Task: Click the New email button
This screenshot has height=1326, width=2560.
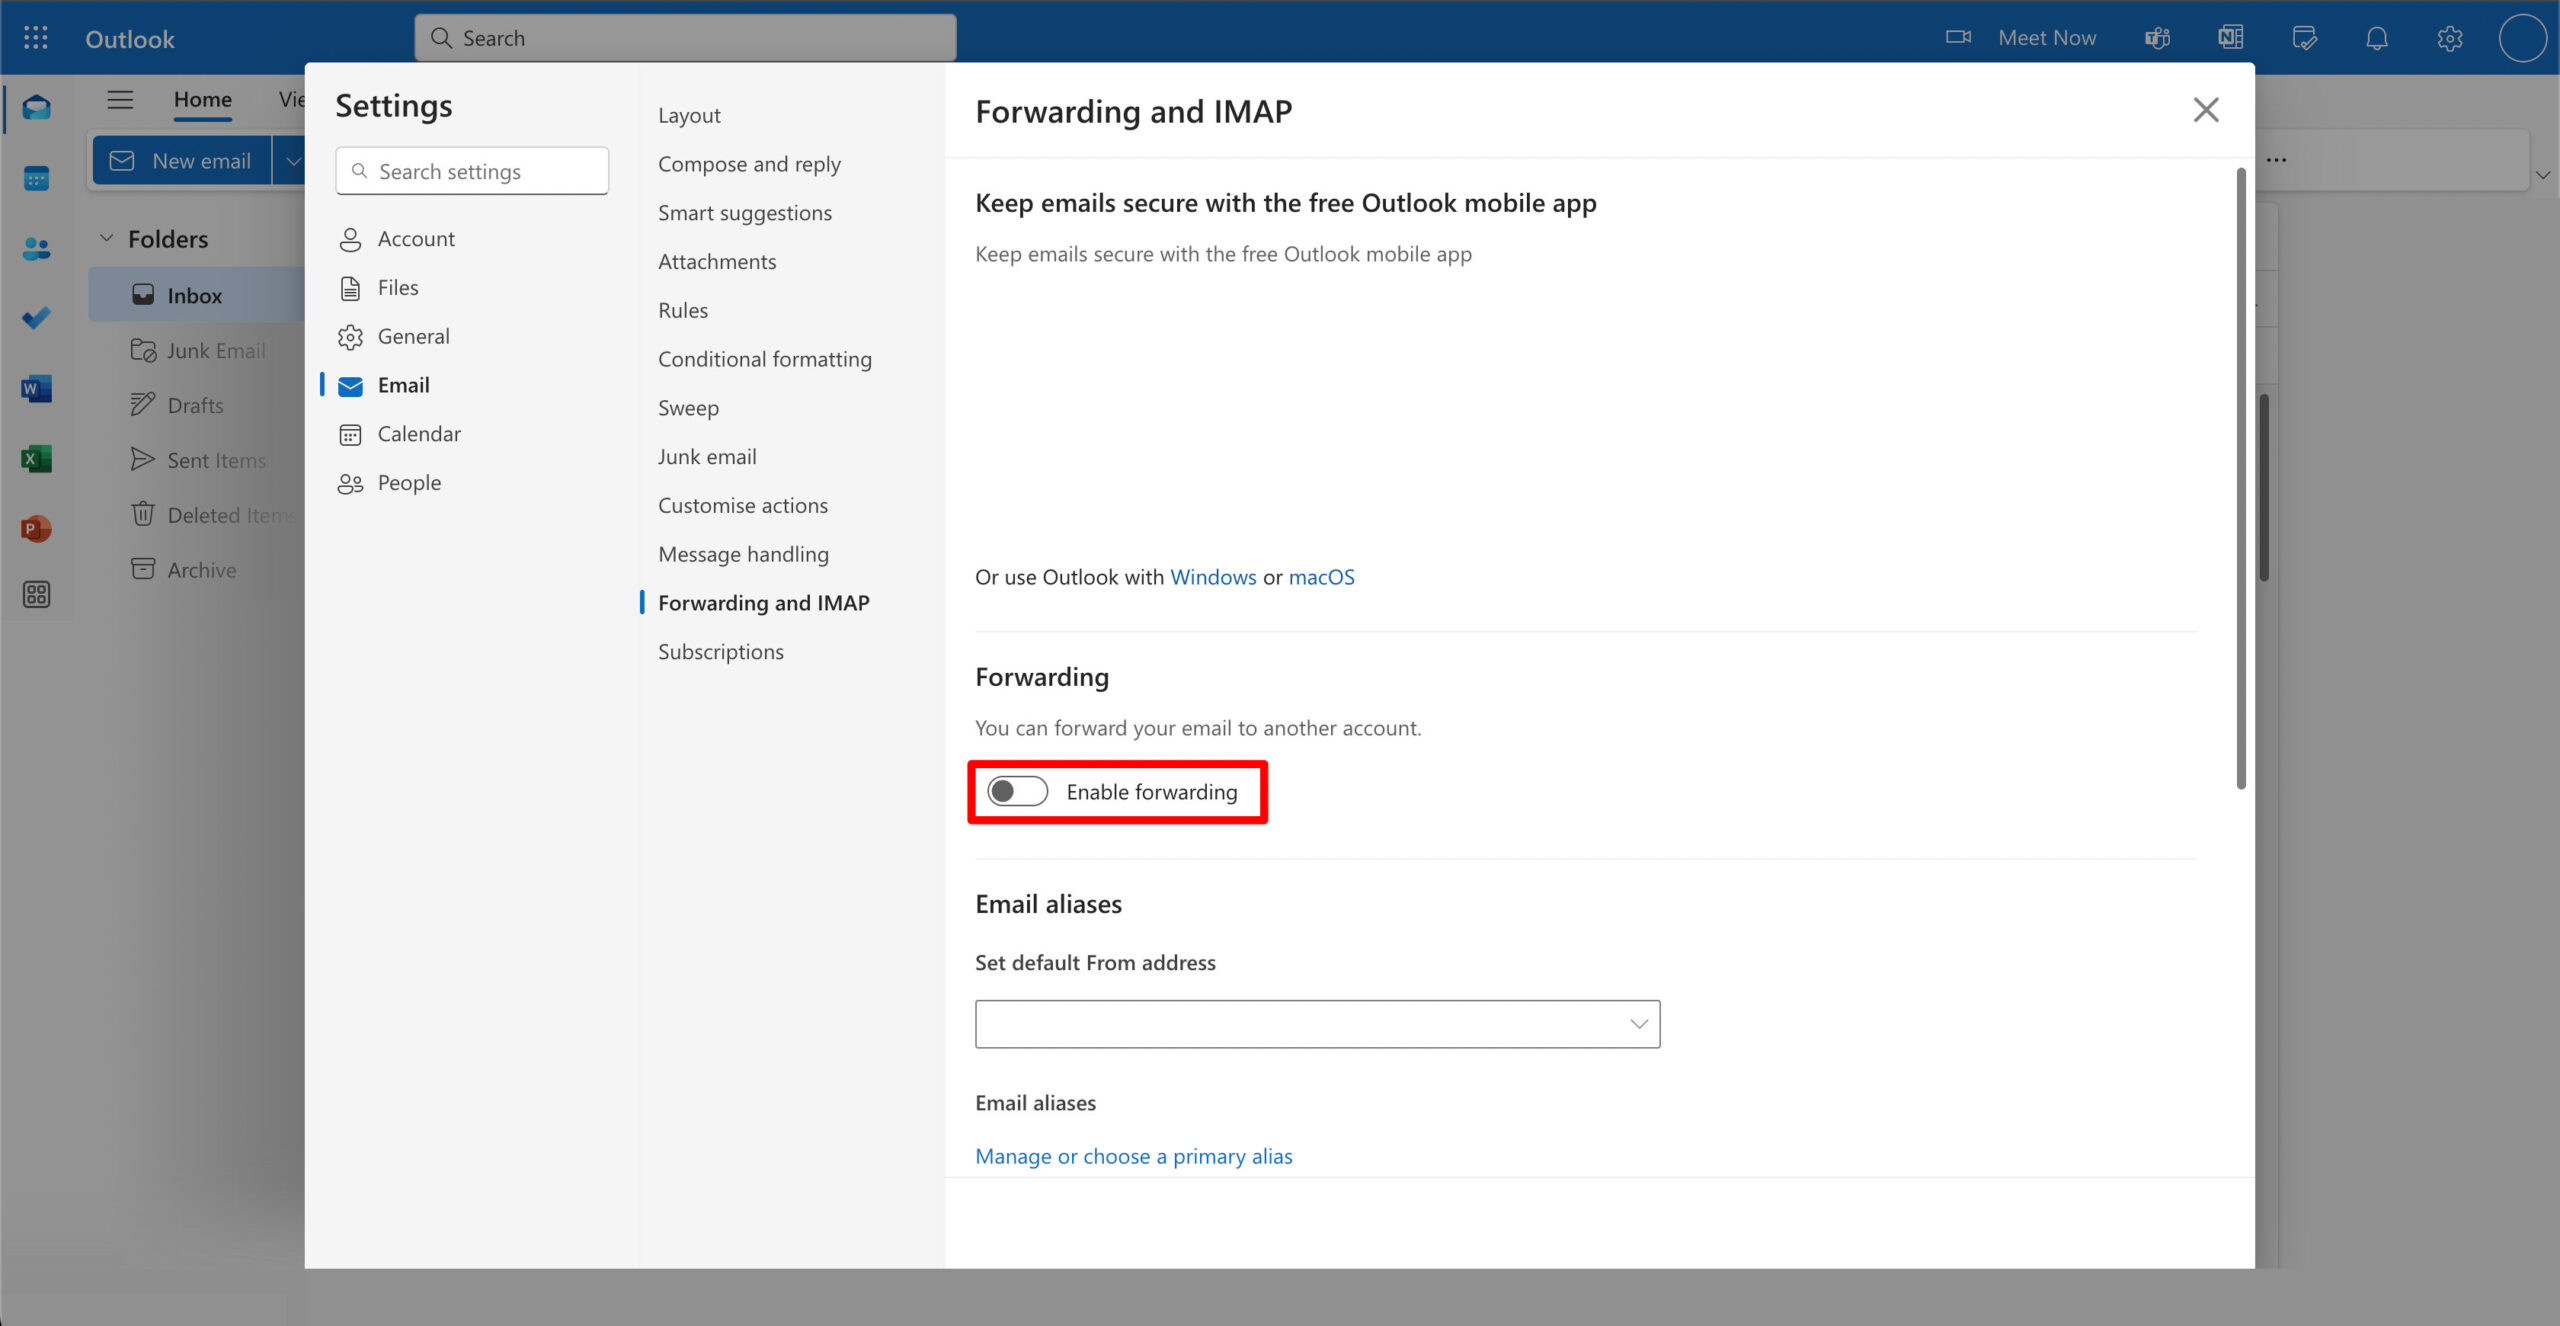Action: (182, 161)
